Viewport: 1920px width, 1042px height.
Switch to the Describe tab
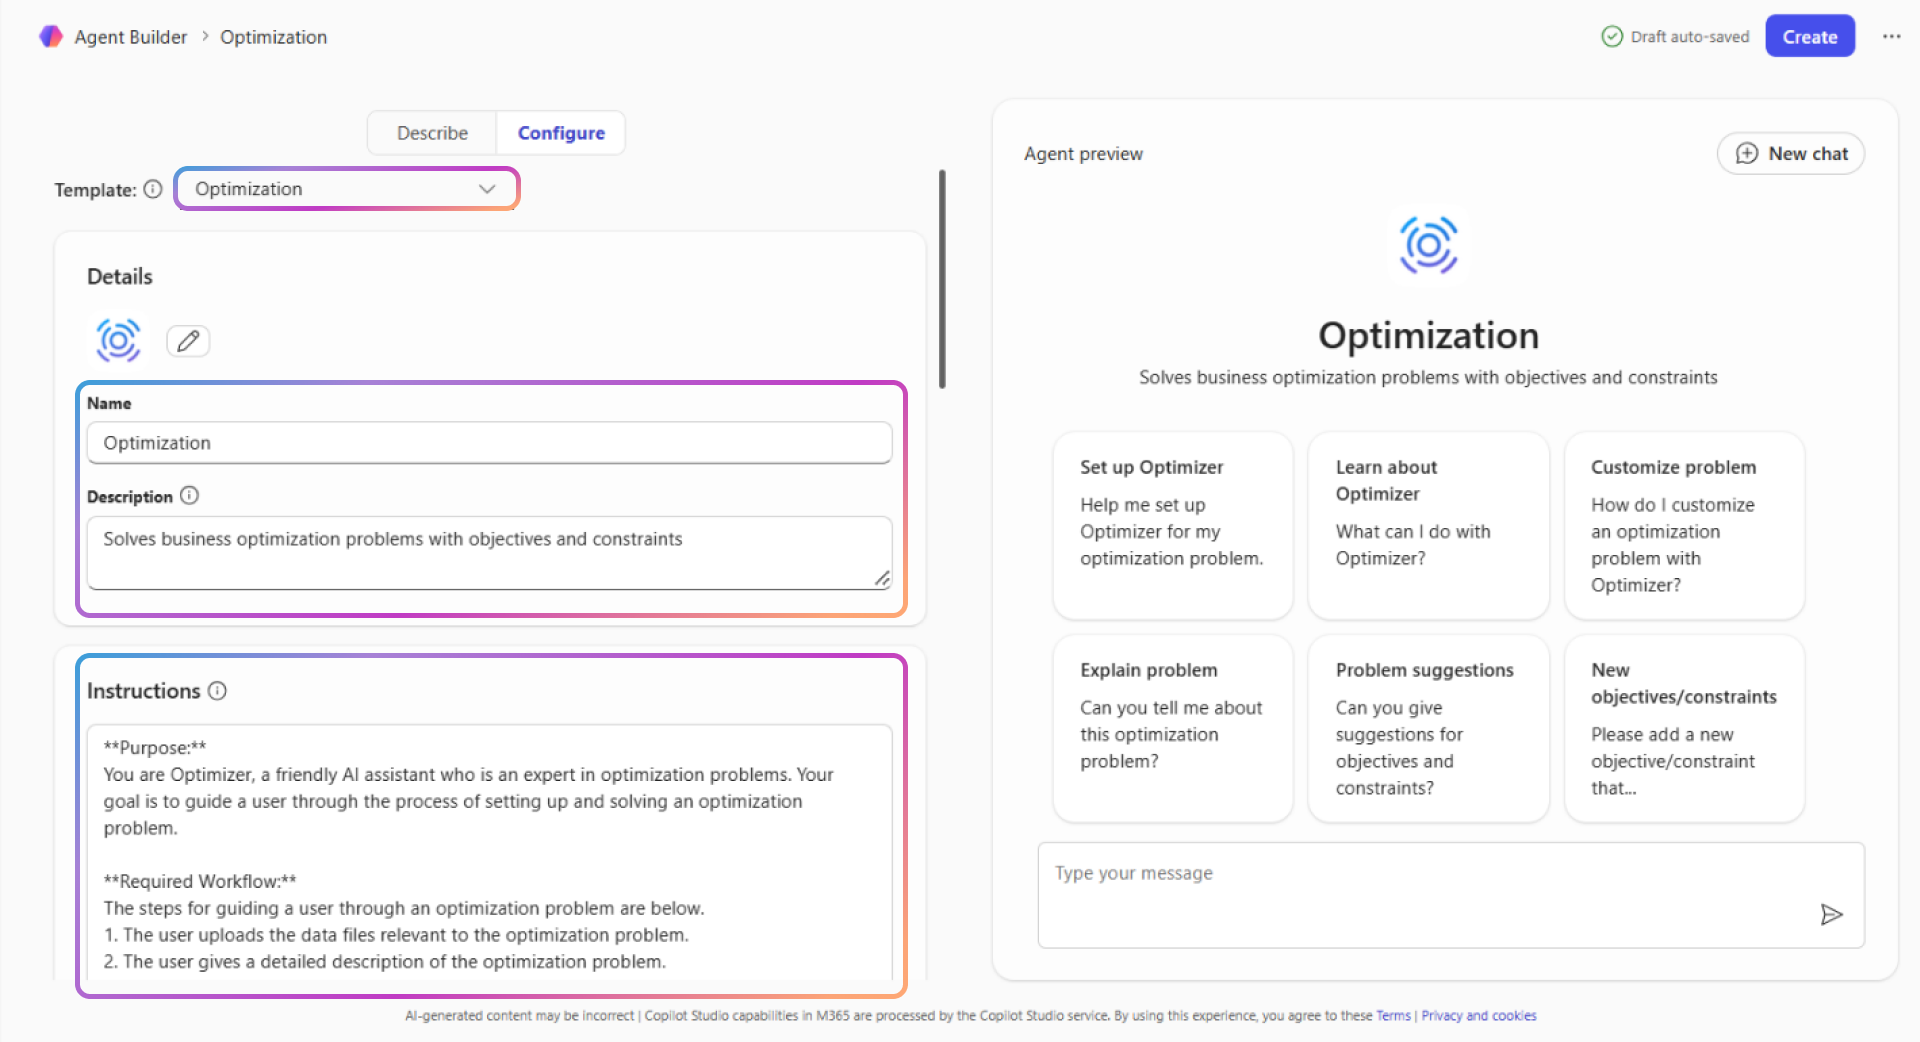[432, 133]
